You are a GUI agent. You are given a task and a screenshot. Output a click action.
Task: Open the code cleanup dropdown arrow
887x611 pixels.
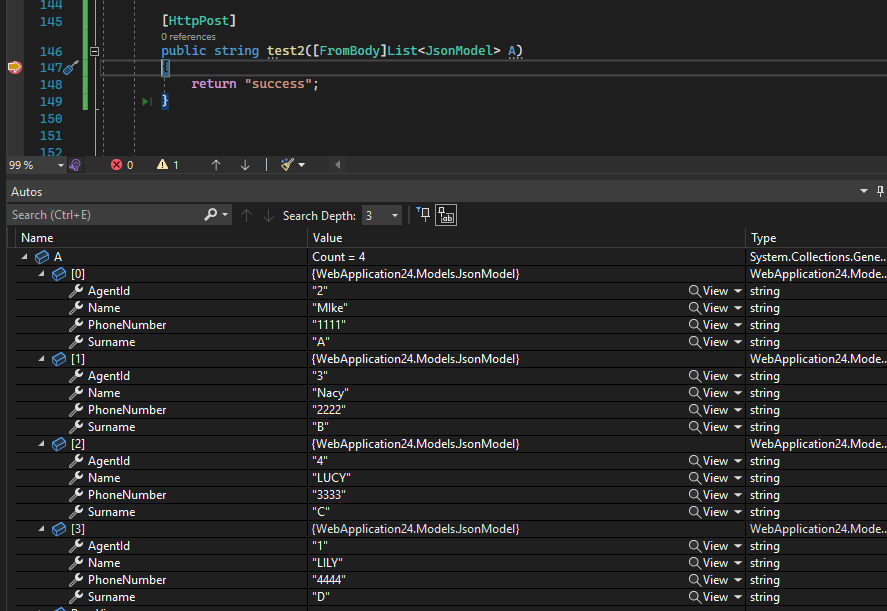coord(302,165)
